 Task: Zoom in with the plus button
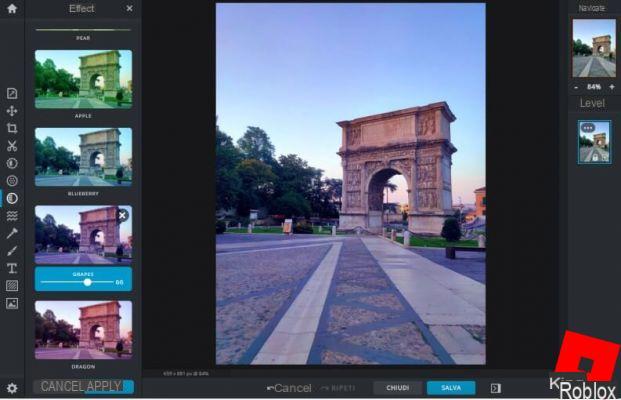click(x=612, y=87)
